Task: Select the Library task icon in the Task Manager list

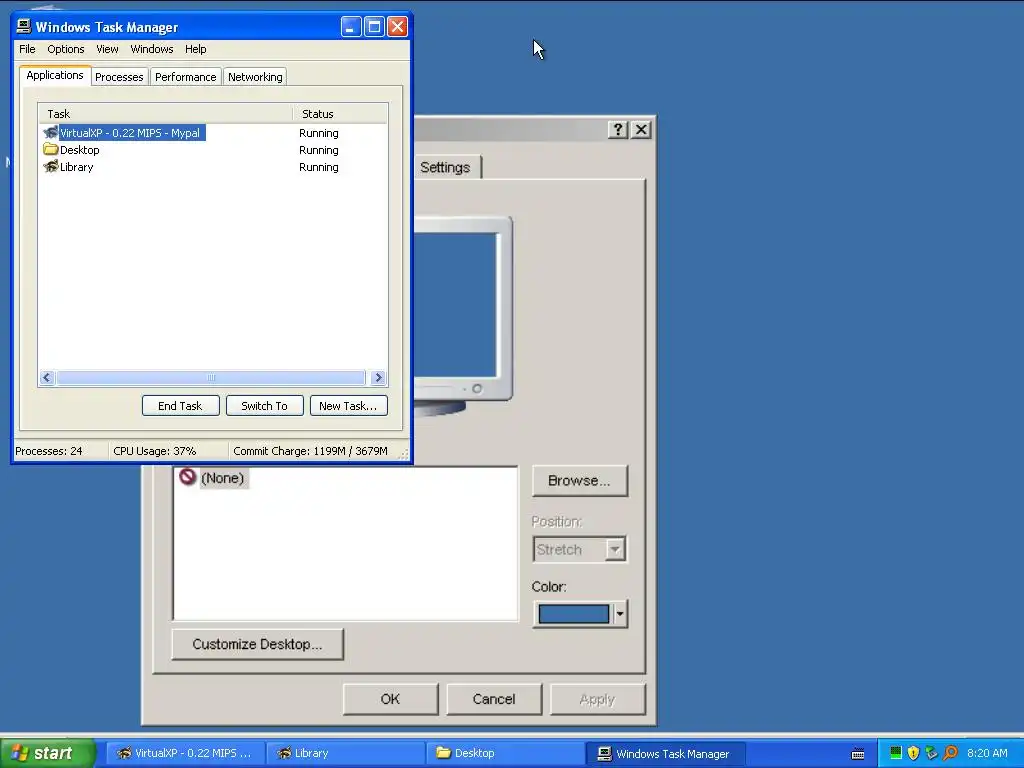Action: (50, 167)
